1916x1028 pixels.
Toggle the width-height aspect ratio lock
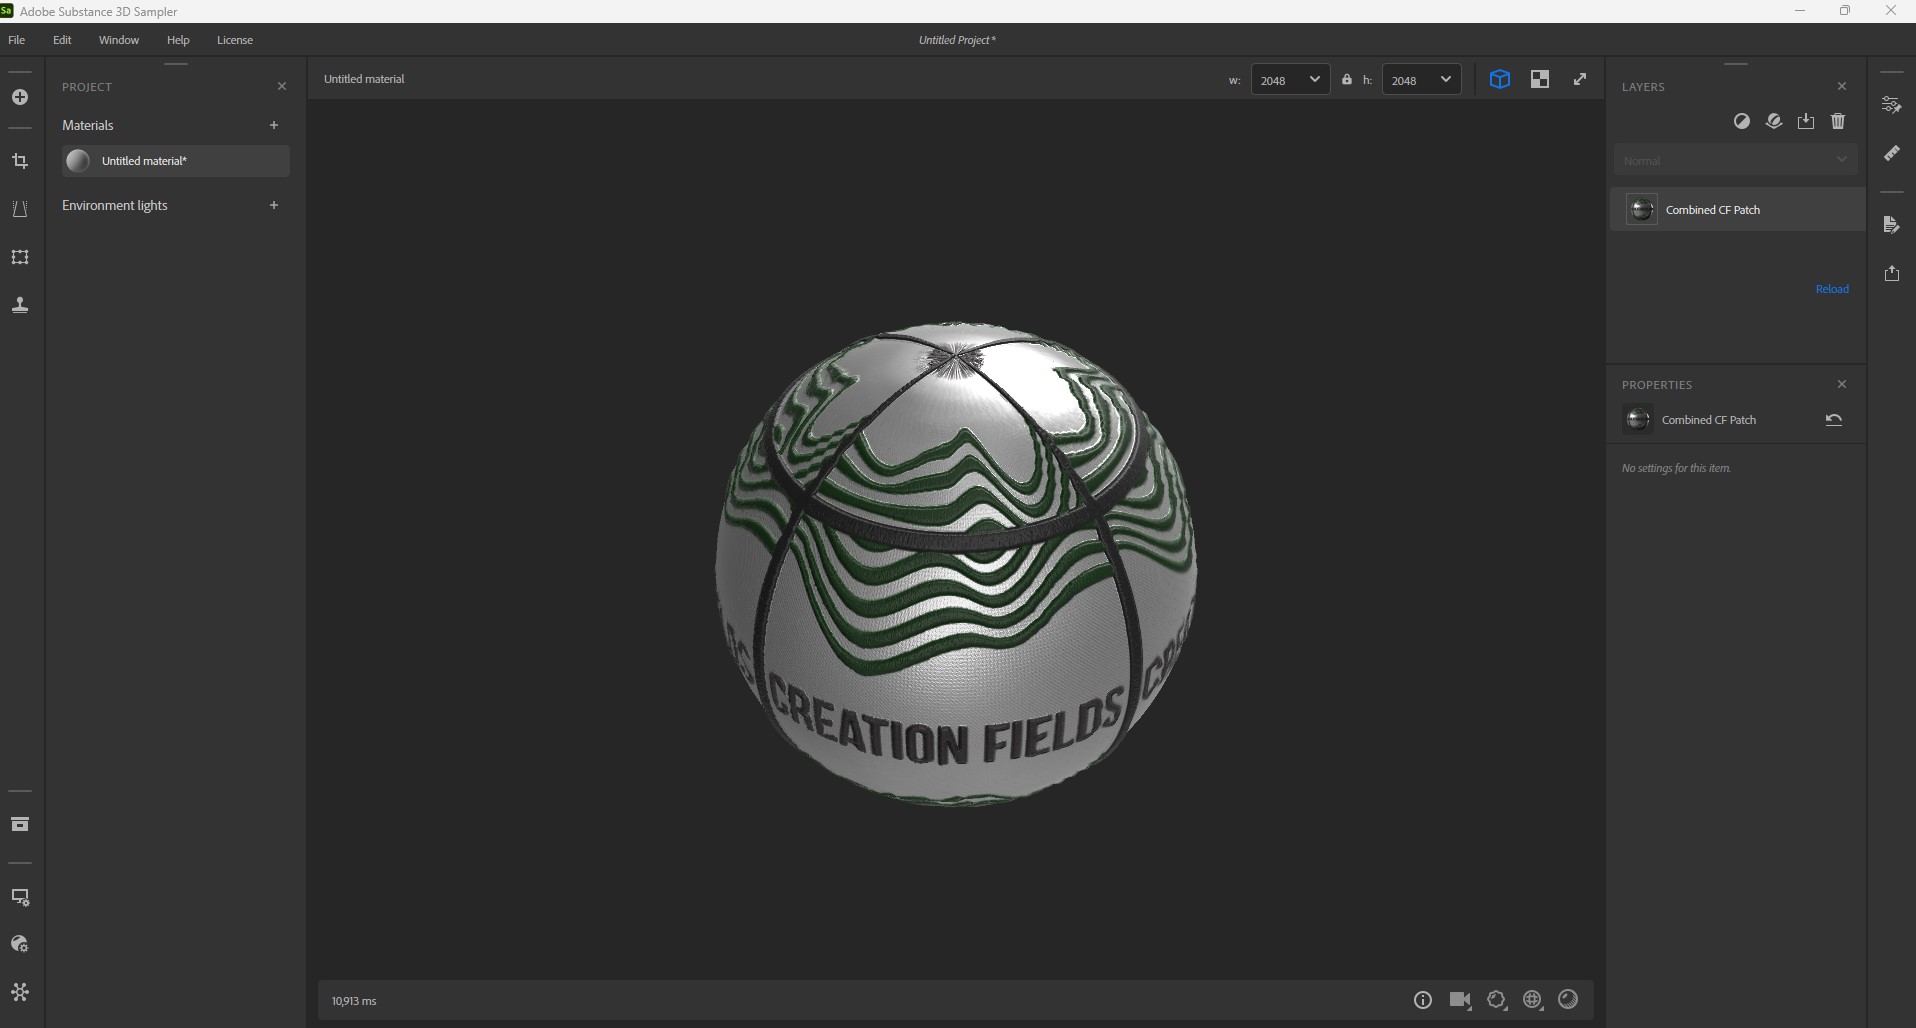click(1347, 79)
